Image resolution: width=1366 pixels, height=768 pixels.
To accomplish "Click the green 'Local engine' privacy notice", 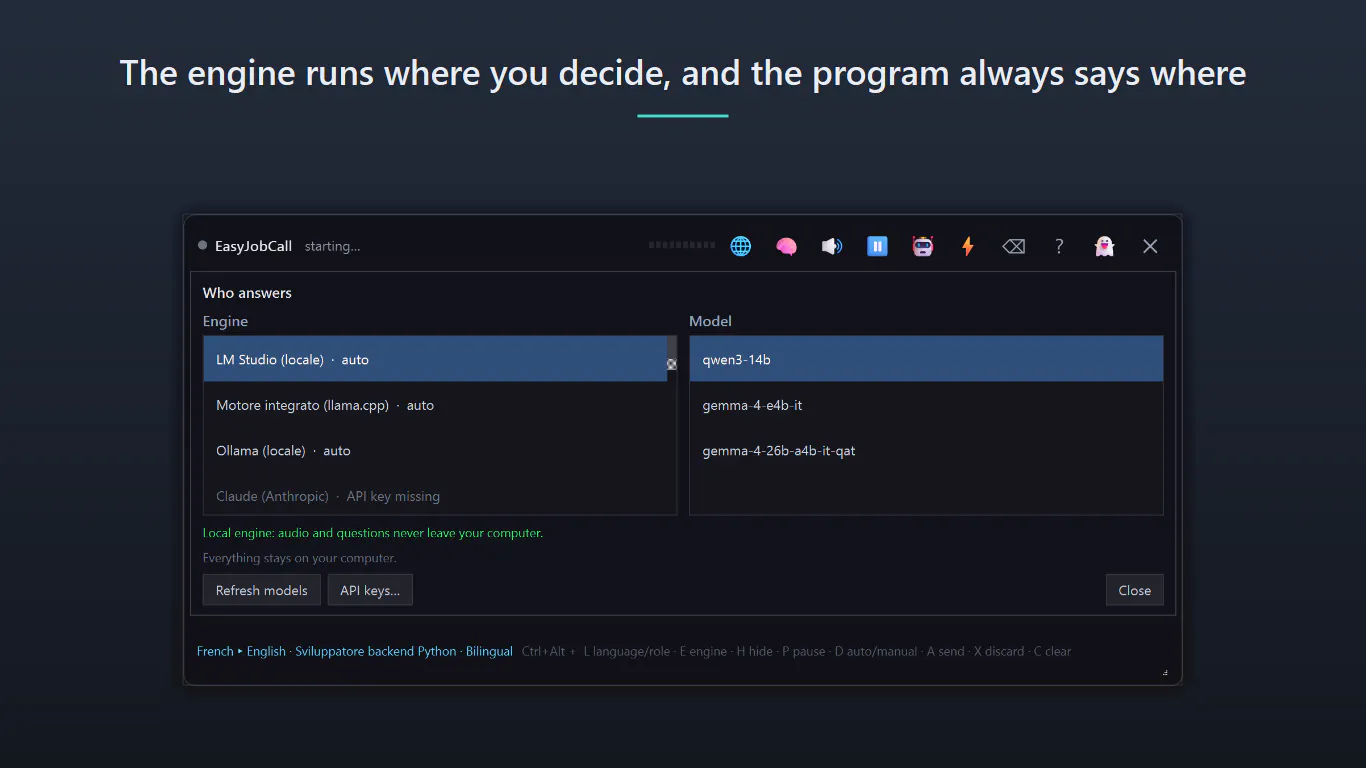I will (x=373, y=533).
